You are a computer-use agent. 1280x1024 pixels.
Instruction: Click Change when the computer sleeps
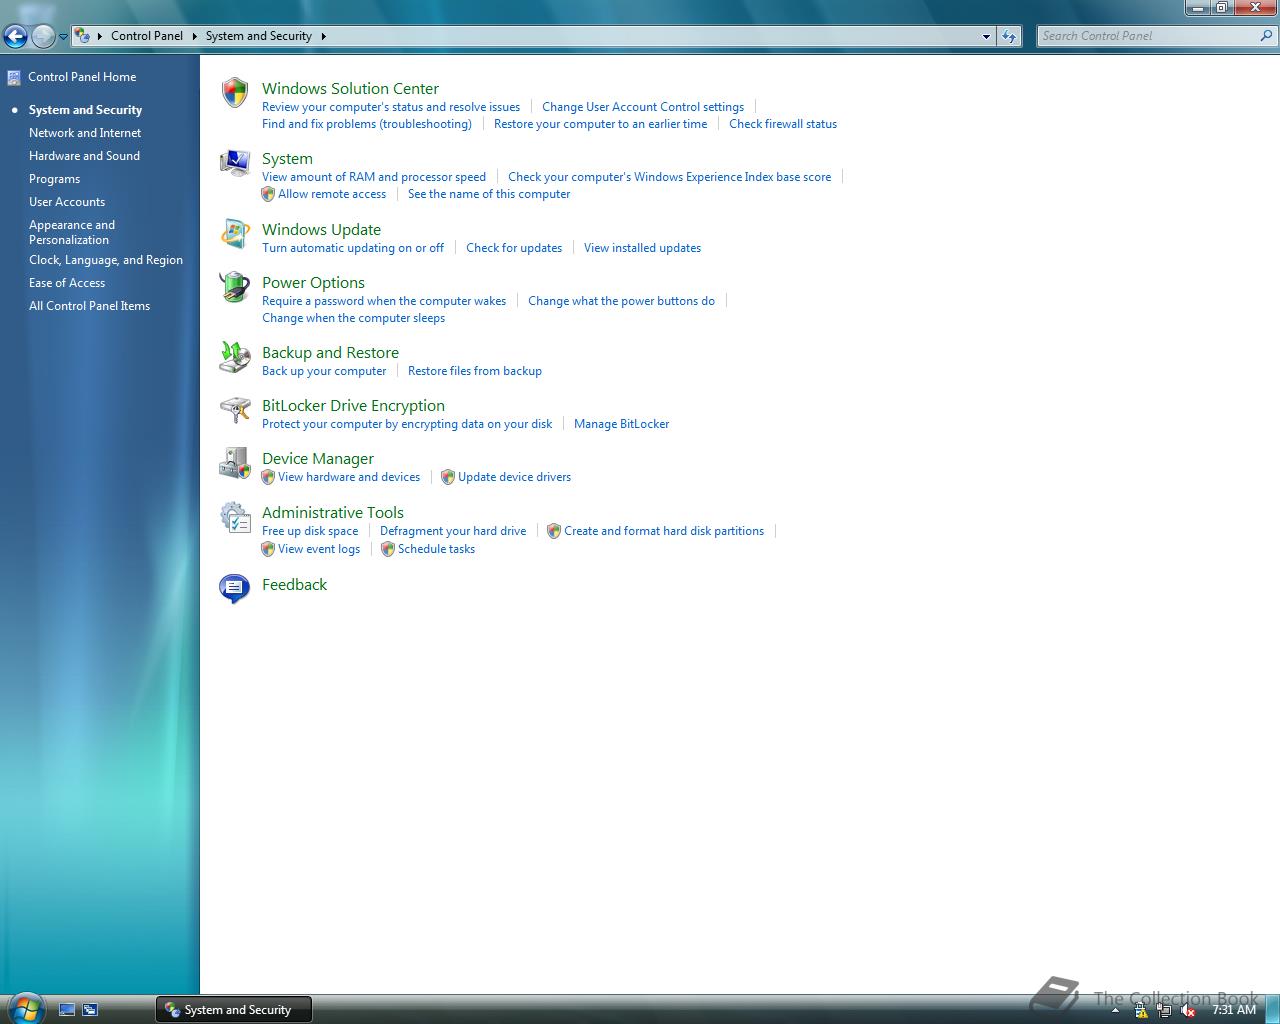click(353, 318)
